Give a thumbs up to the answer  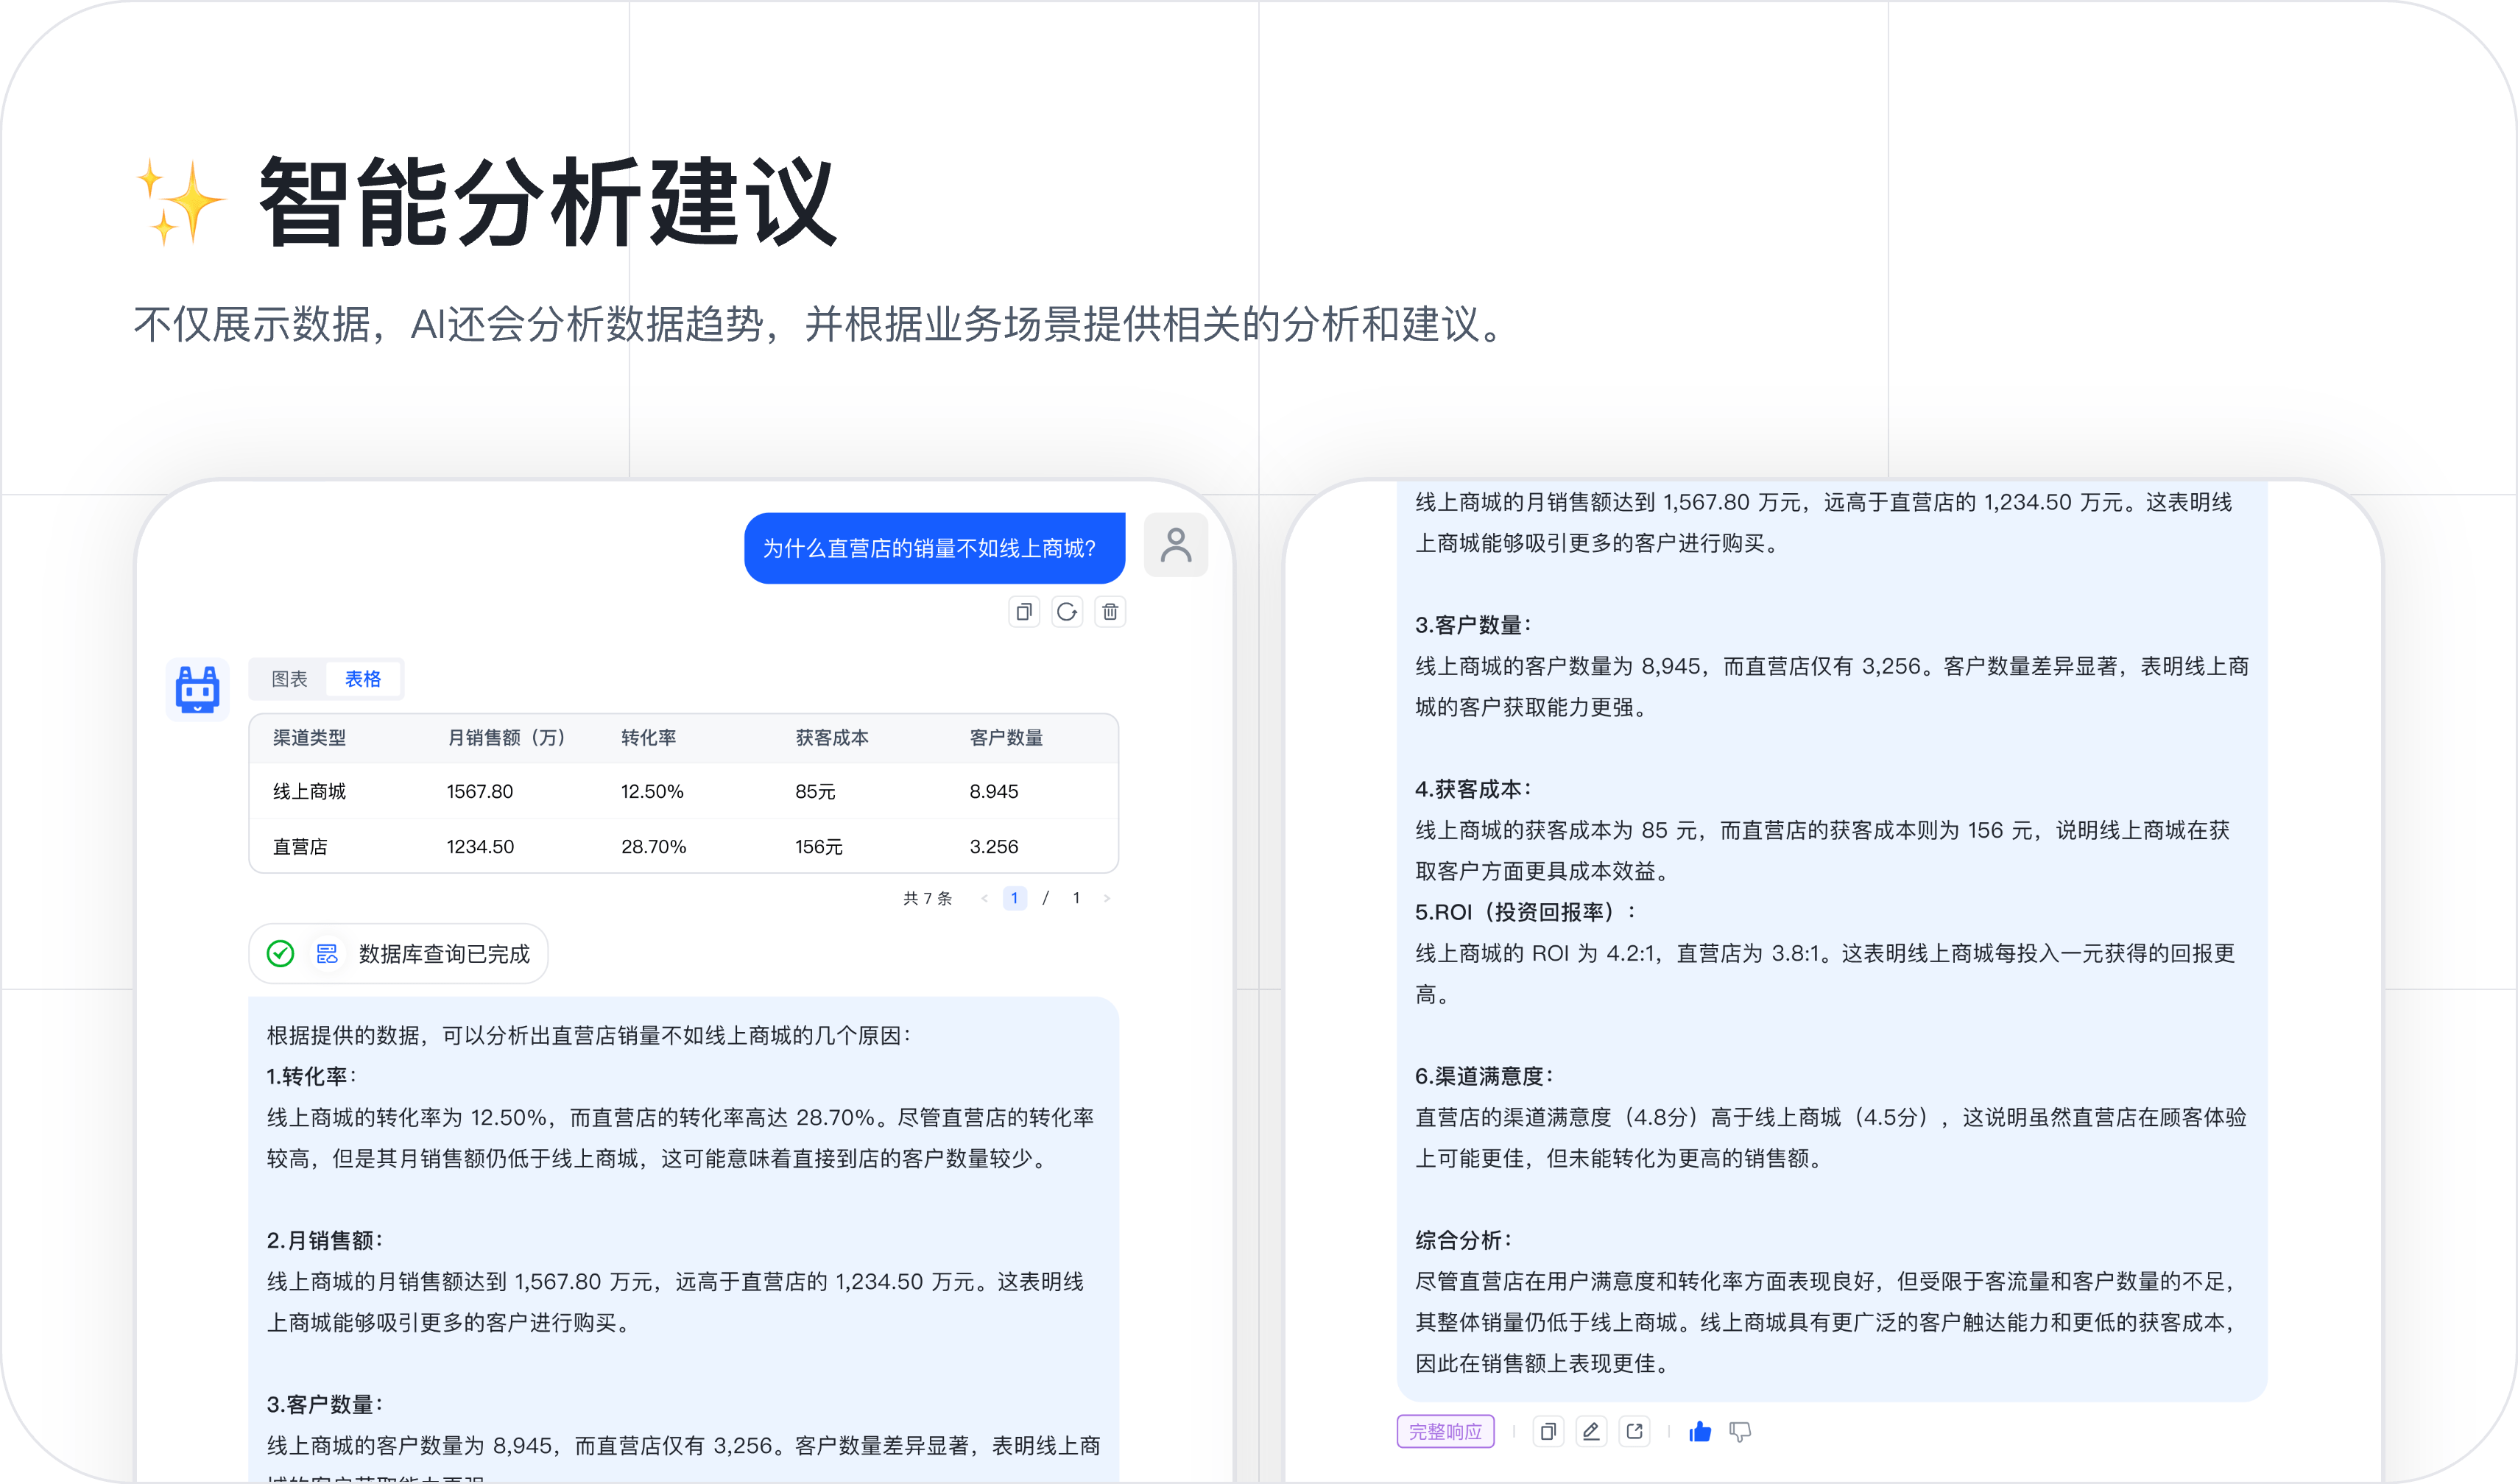pyautogui.click(x=1701, y=1431)
